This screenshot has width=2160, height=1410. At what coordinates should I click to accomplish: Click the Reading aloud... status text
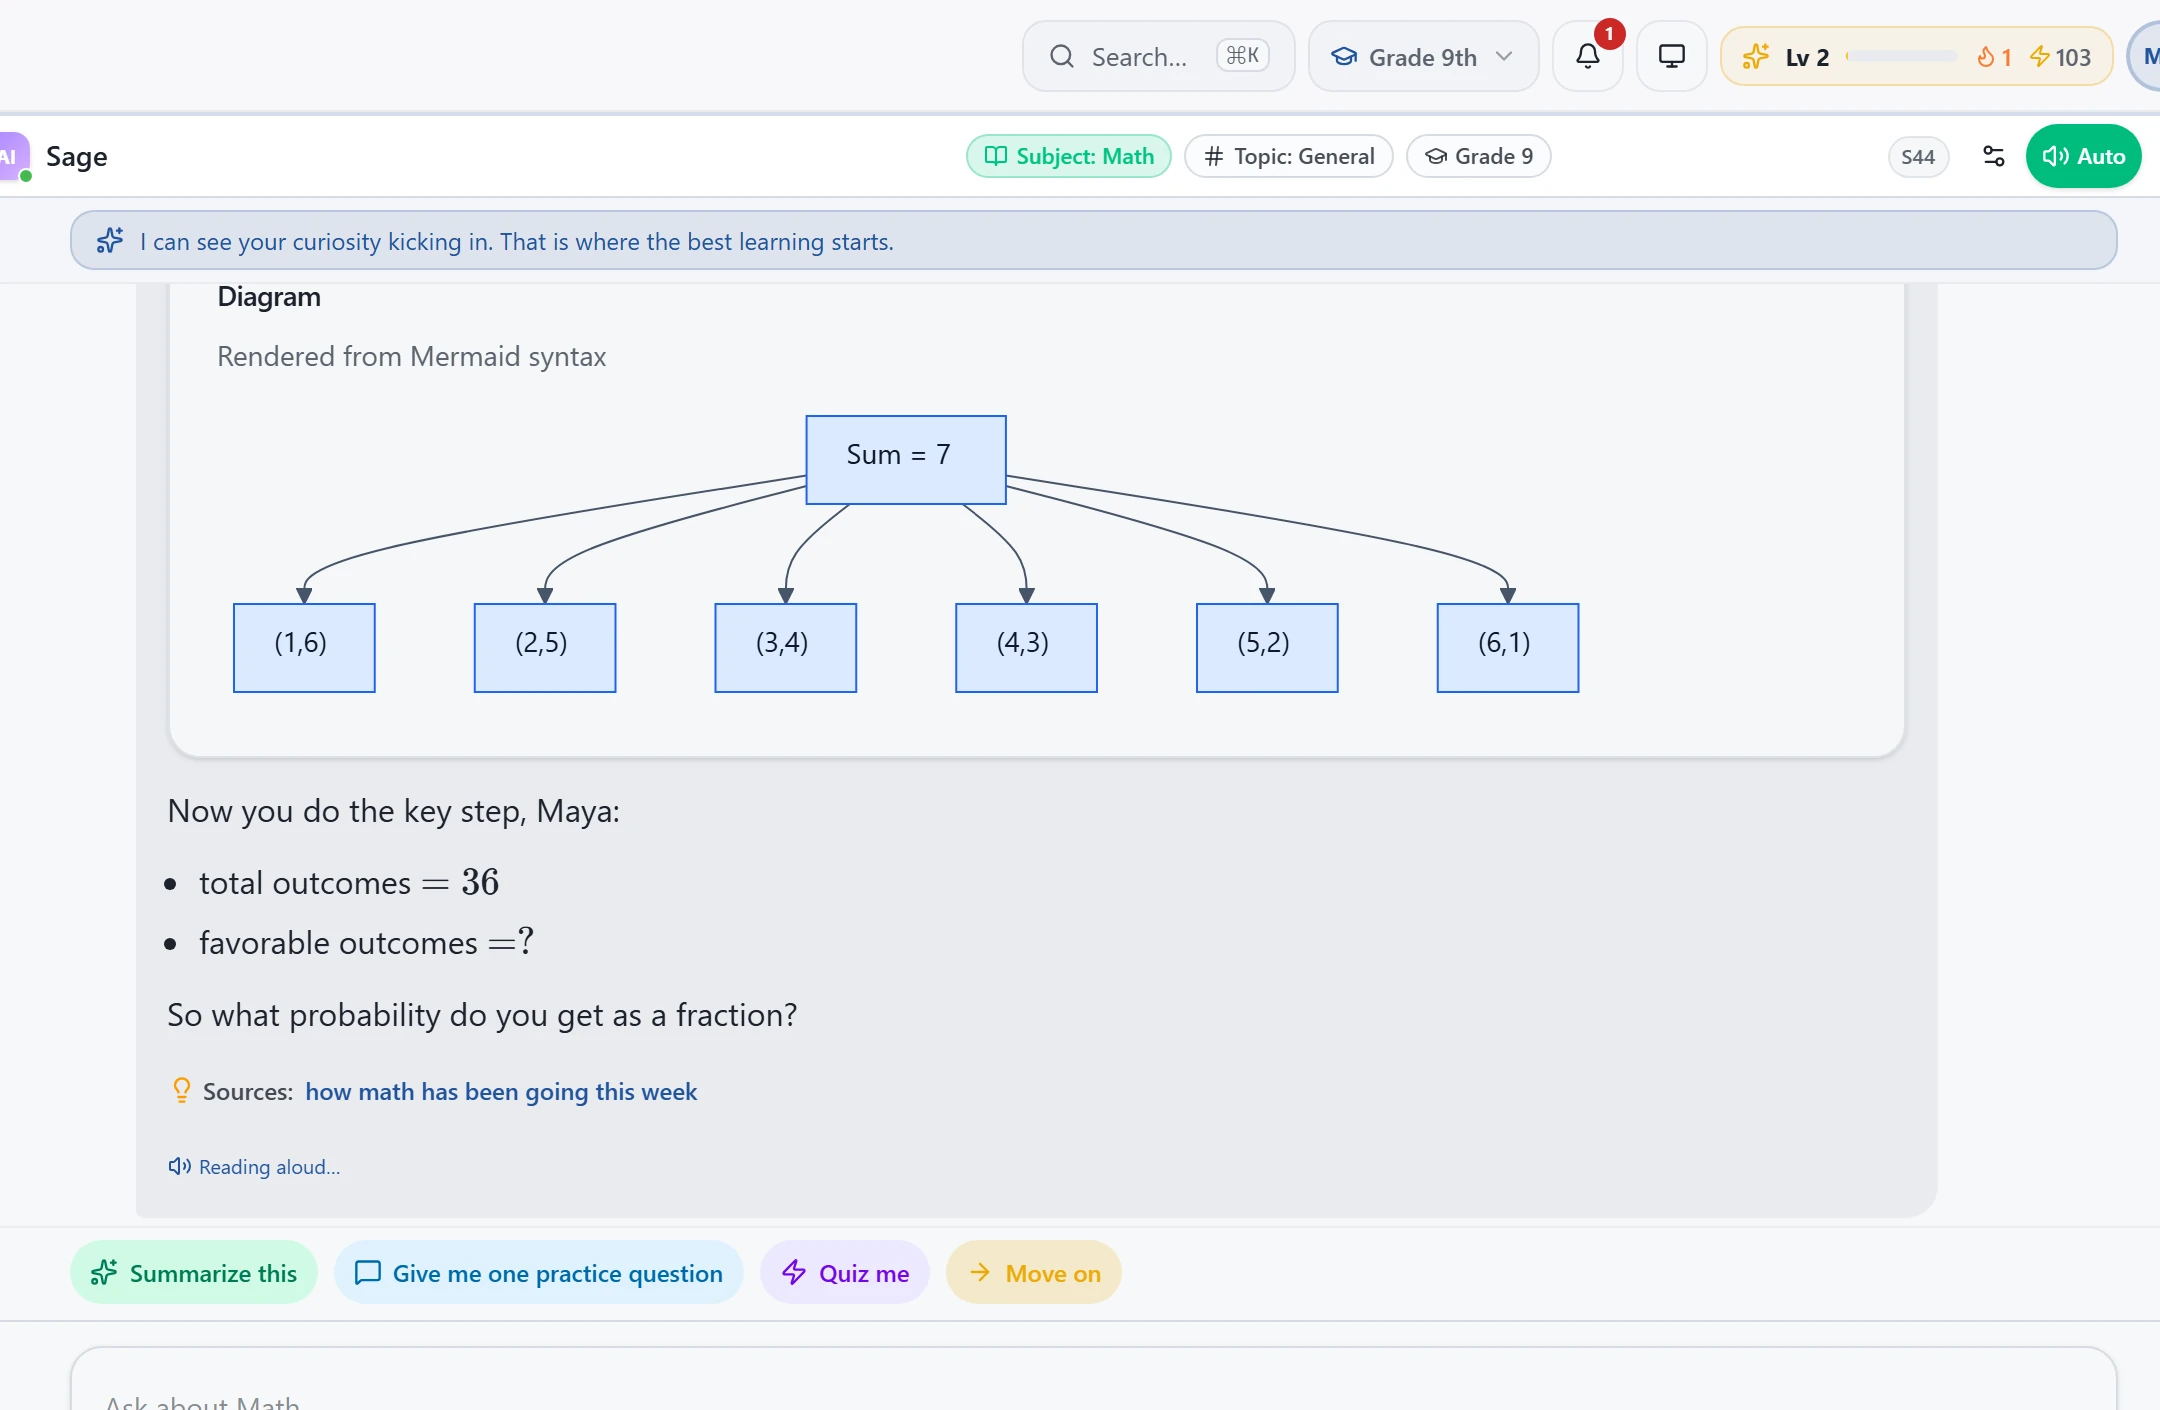coord(269,1167)
